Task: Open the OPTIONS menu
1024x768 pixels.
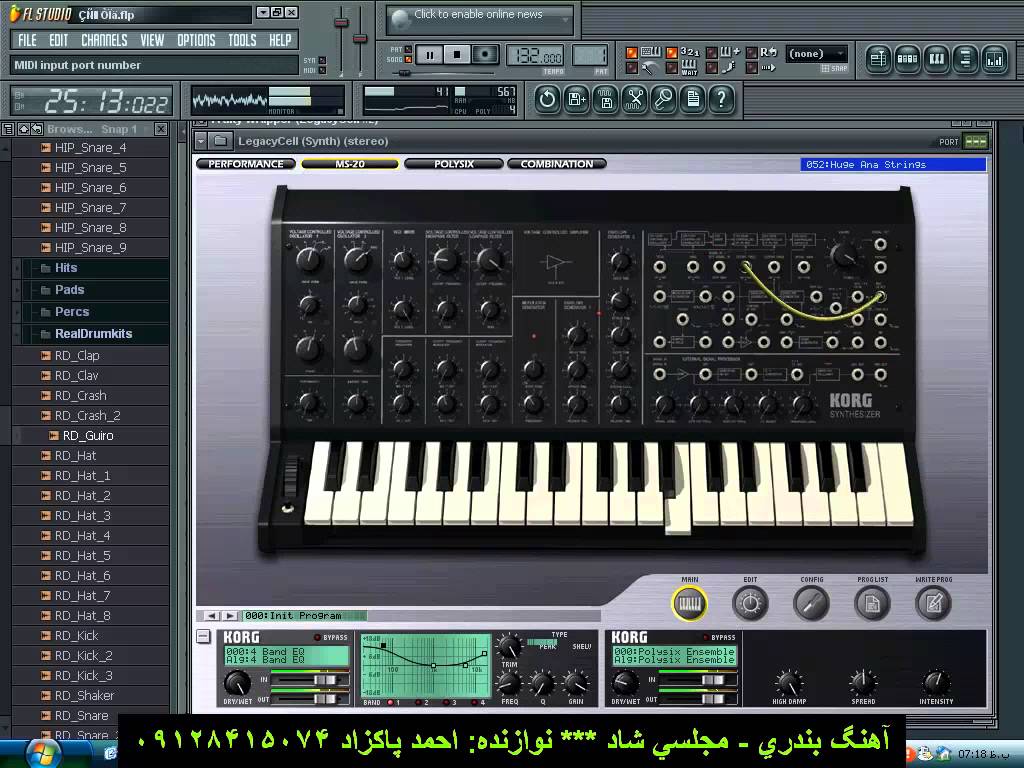Action: (x=196, y=40)
